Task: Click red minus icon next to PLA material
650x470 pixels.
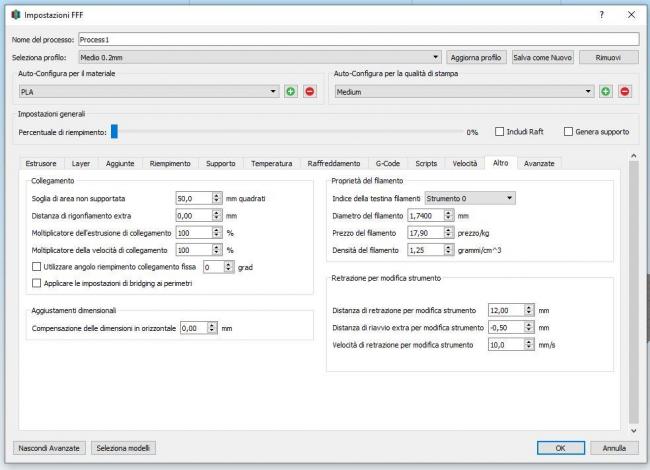Action: [x=309, y=92]
